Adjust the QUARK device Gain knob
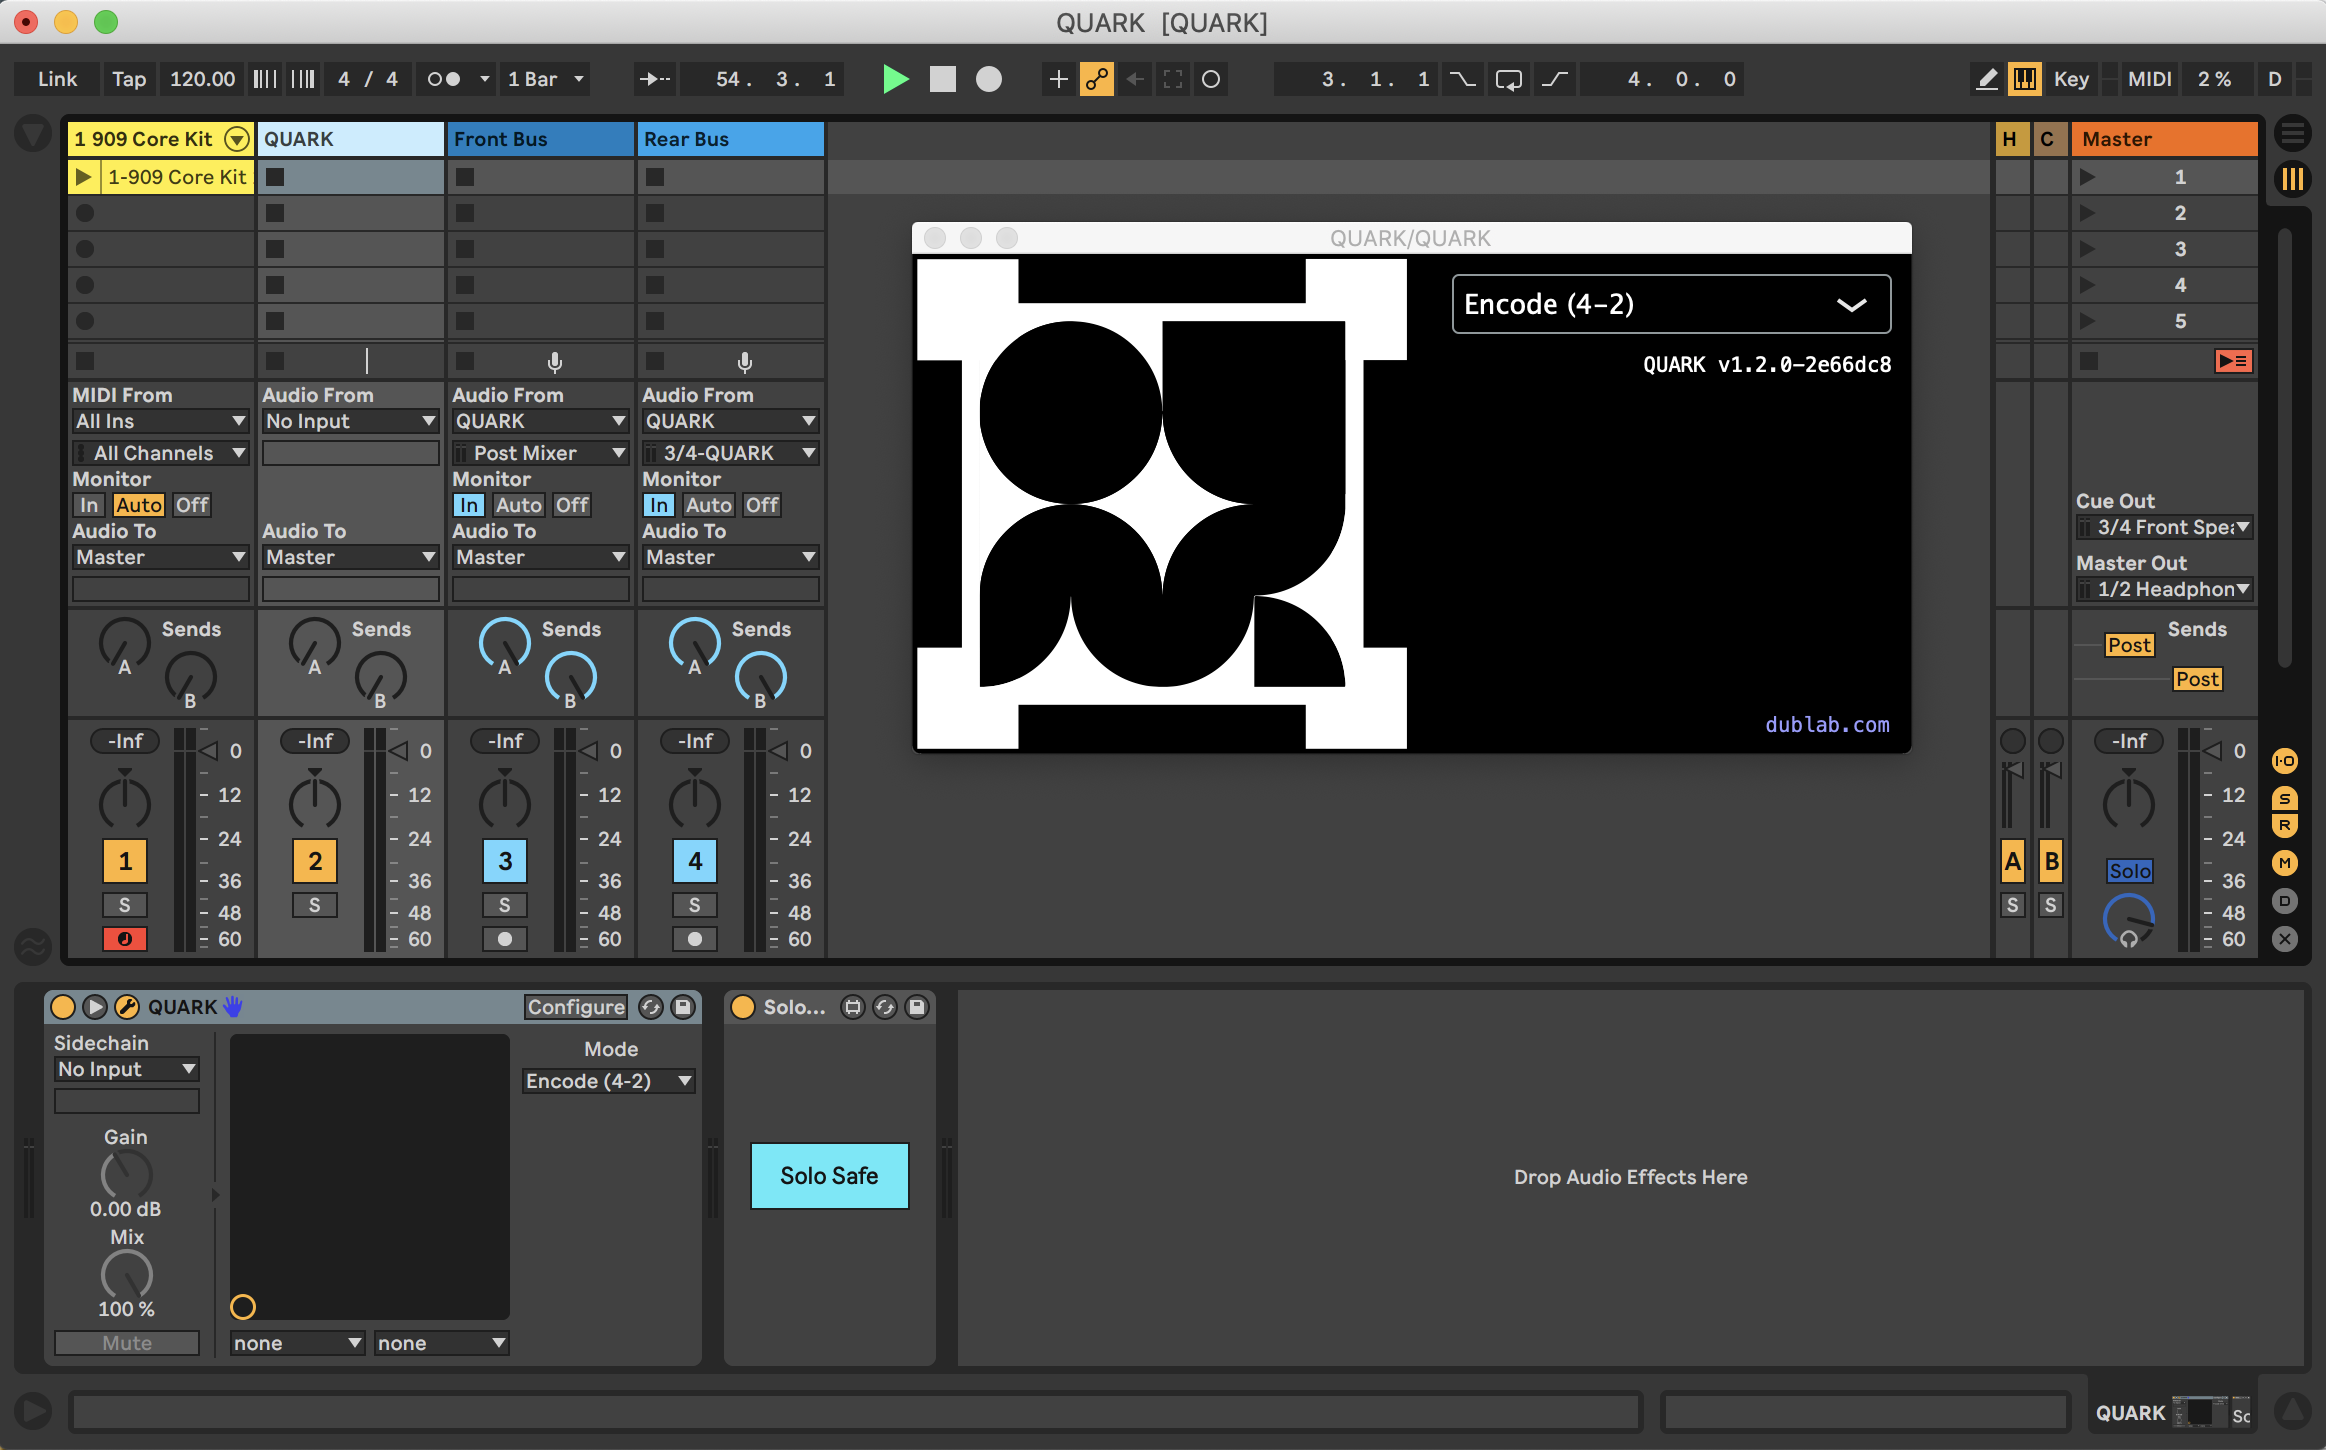Screen dimensions: 2326x1450 (x=126, y=1174)
